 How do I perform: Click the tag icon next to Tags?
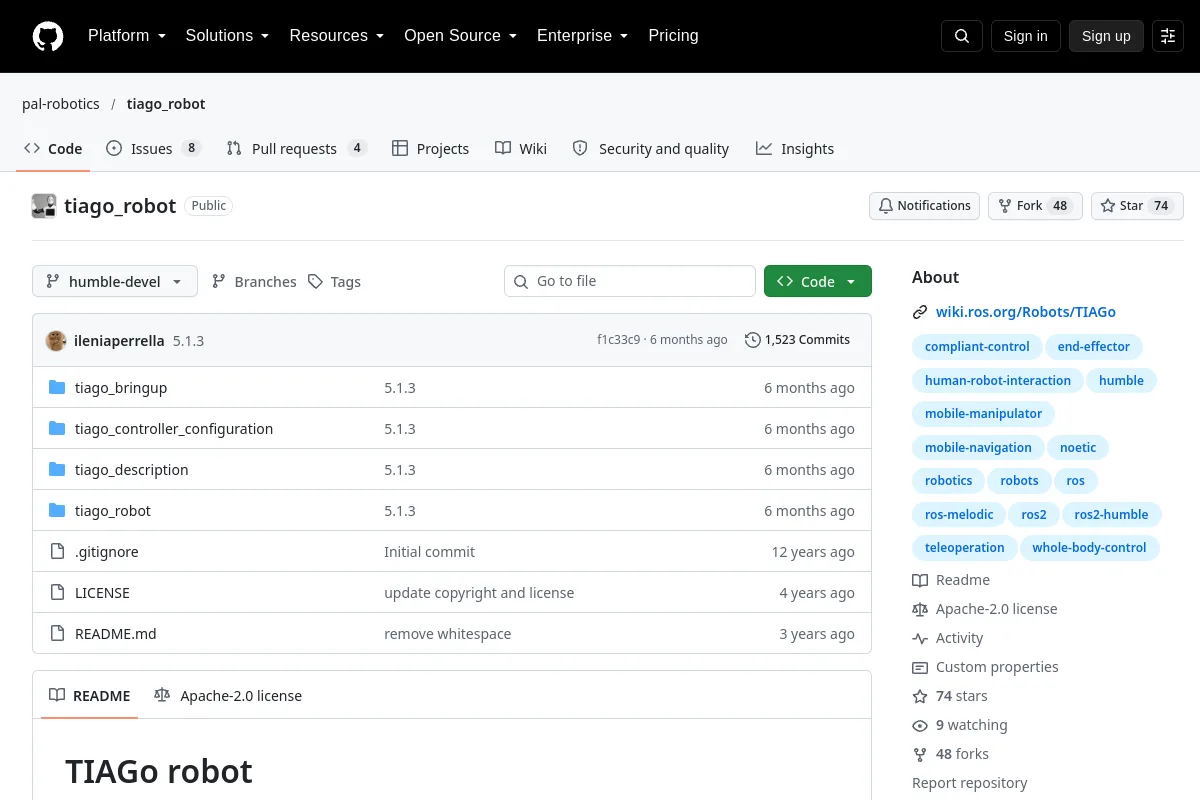[x=315, y=282]
